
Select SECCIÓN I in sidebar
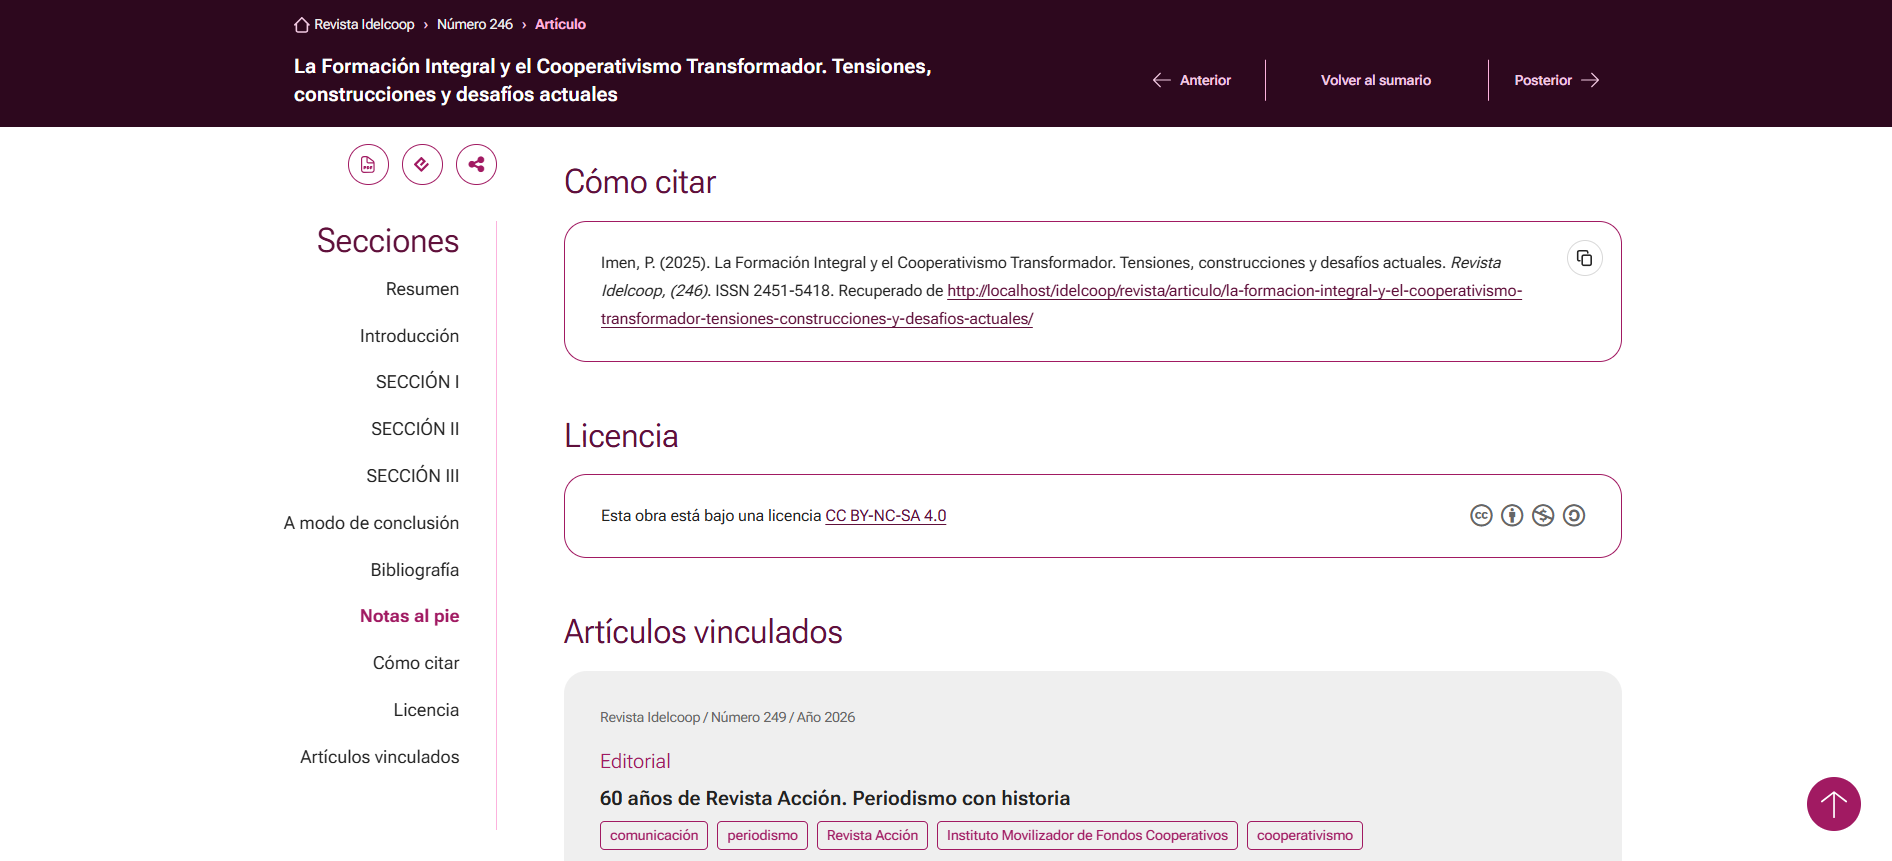(417, 382)
